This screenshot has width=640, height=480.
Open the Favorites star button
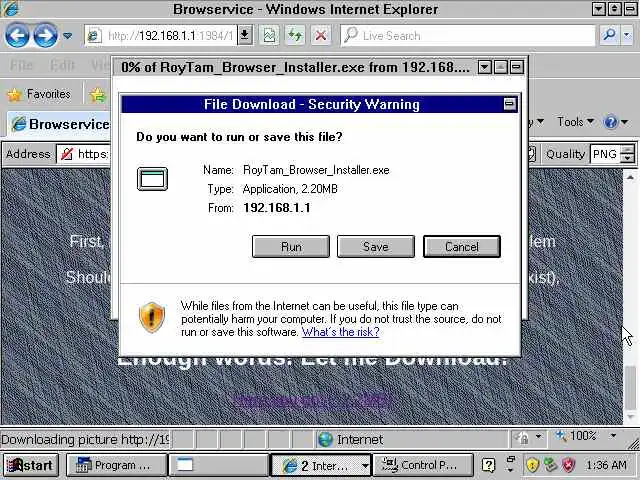(x=39, y=94)
